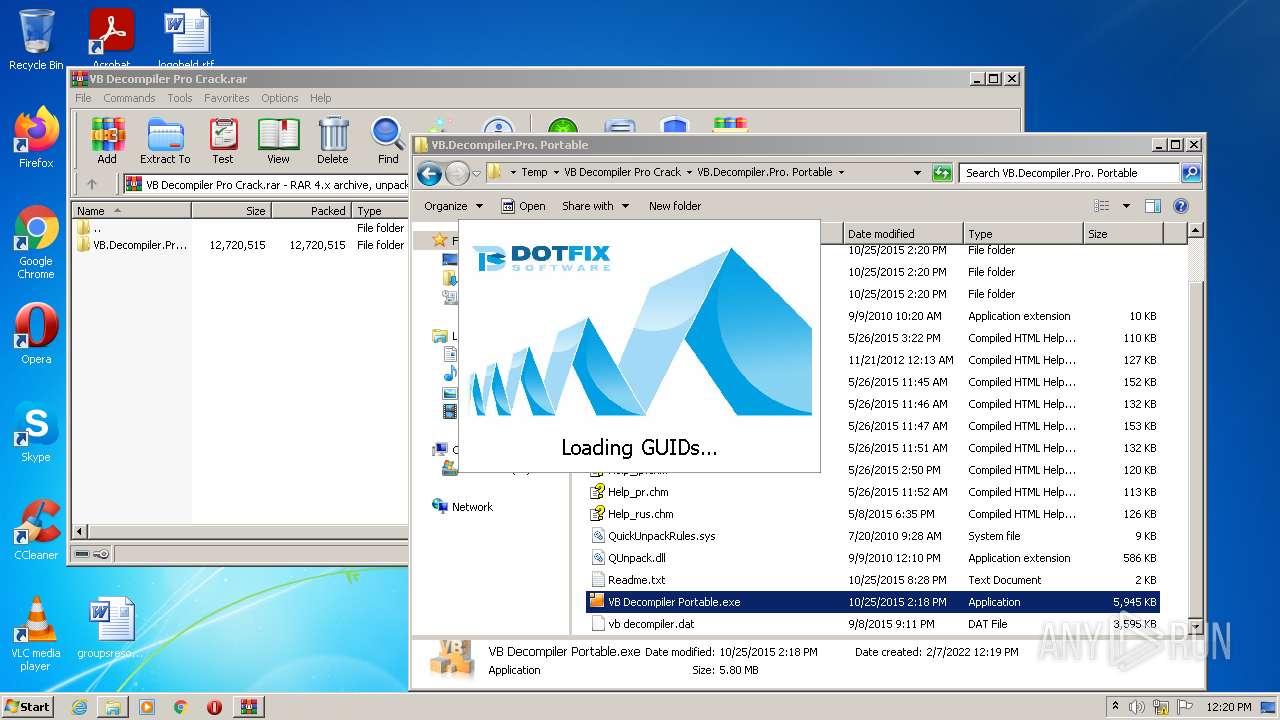
Task: Open recent pages dropdown next to navigation arrows
Action: [x=477, y=173]
